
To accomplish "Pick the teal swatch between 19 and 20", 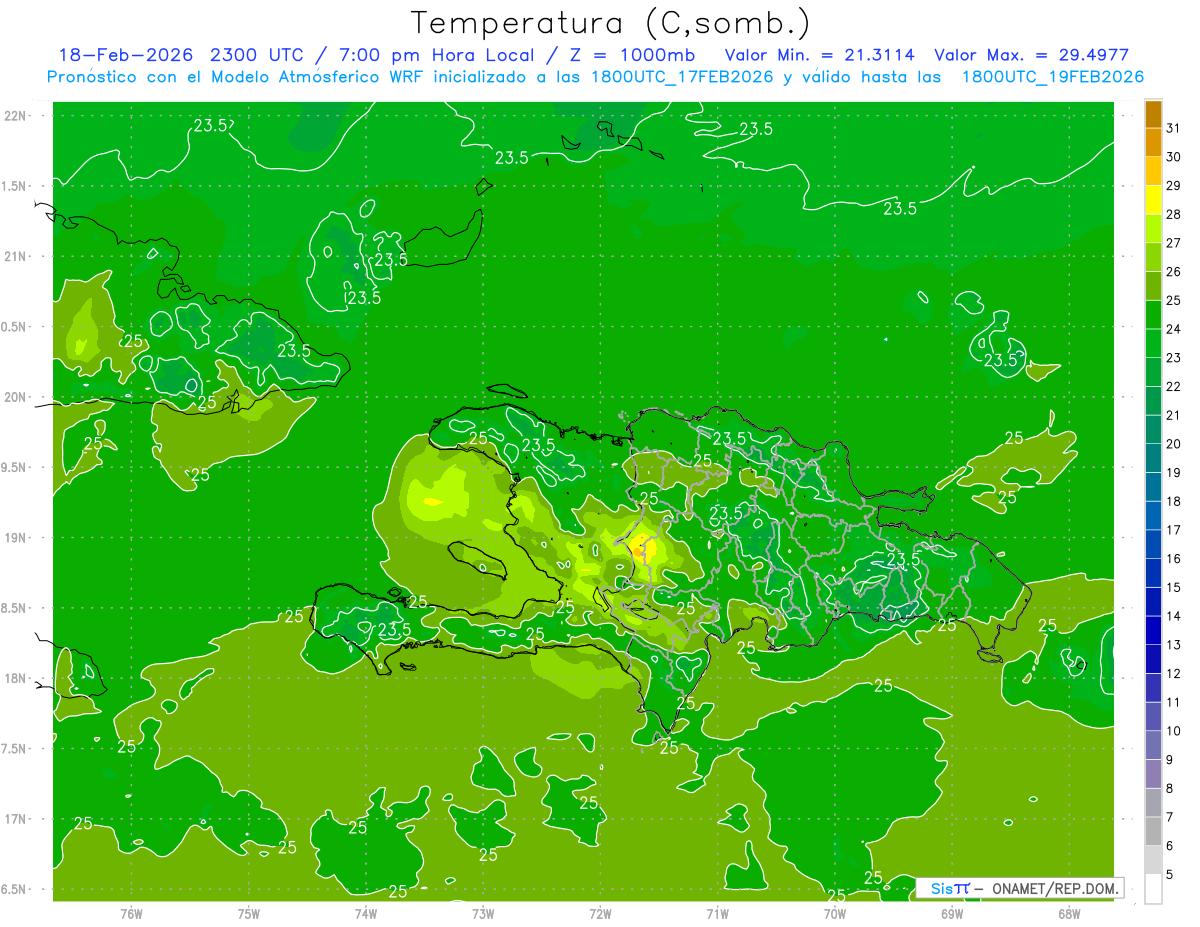I will 1153,458.
